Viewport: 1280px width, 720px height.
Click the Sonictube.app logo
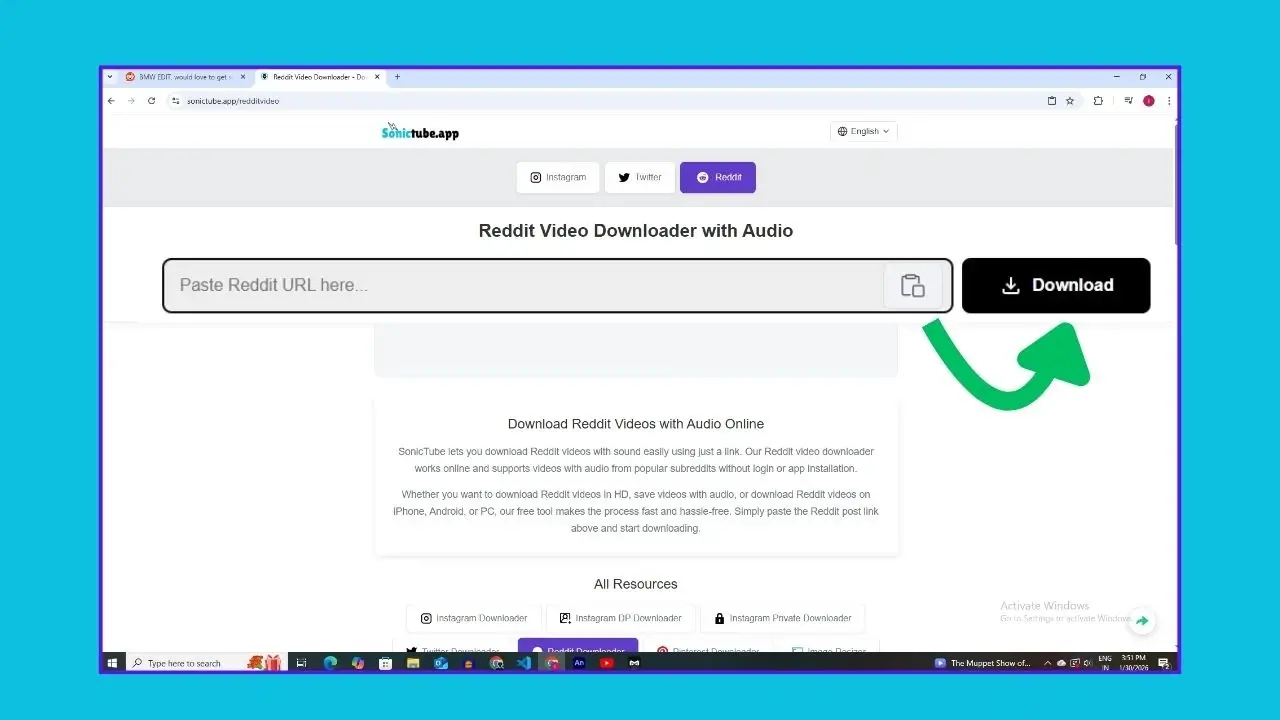click(420, 132)
